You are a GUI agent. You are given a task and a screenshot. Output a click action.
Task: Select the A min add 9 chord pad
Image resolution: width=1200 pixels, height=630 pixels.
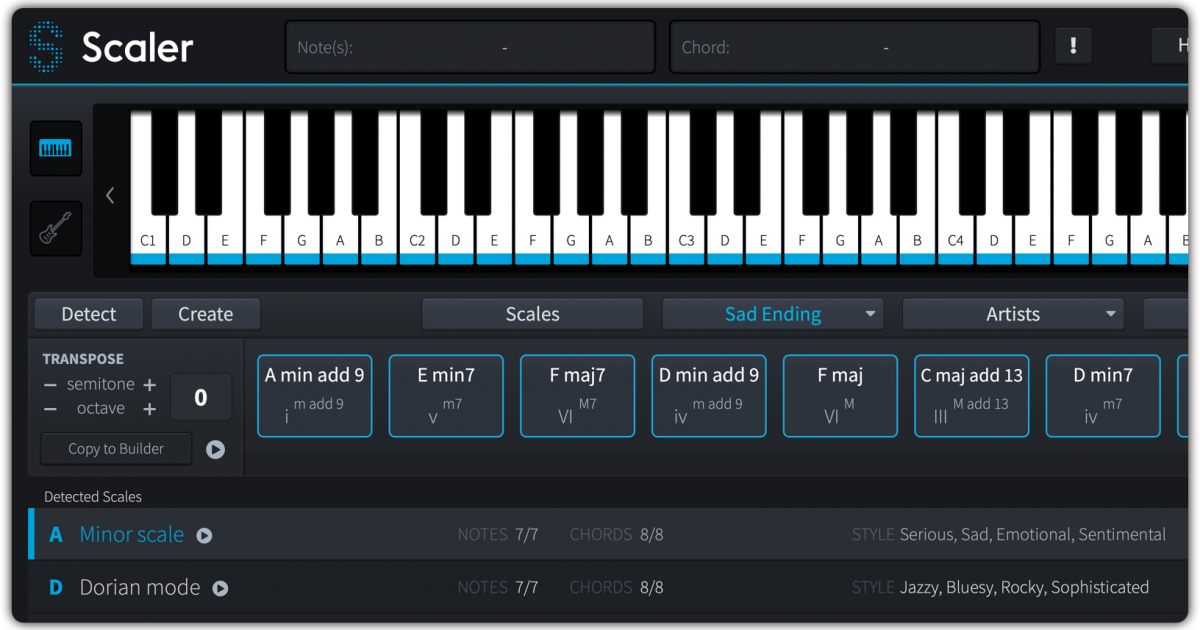point(314,396)
